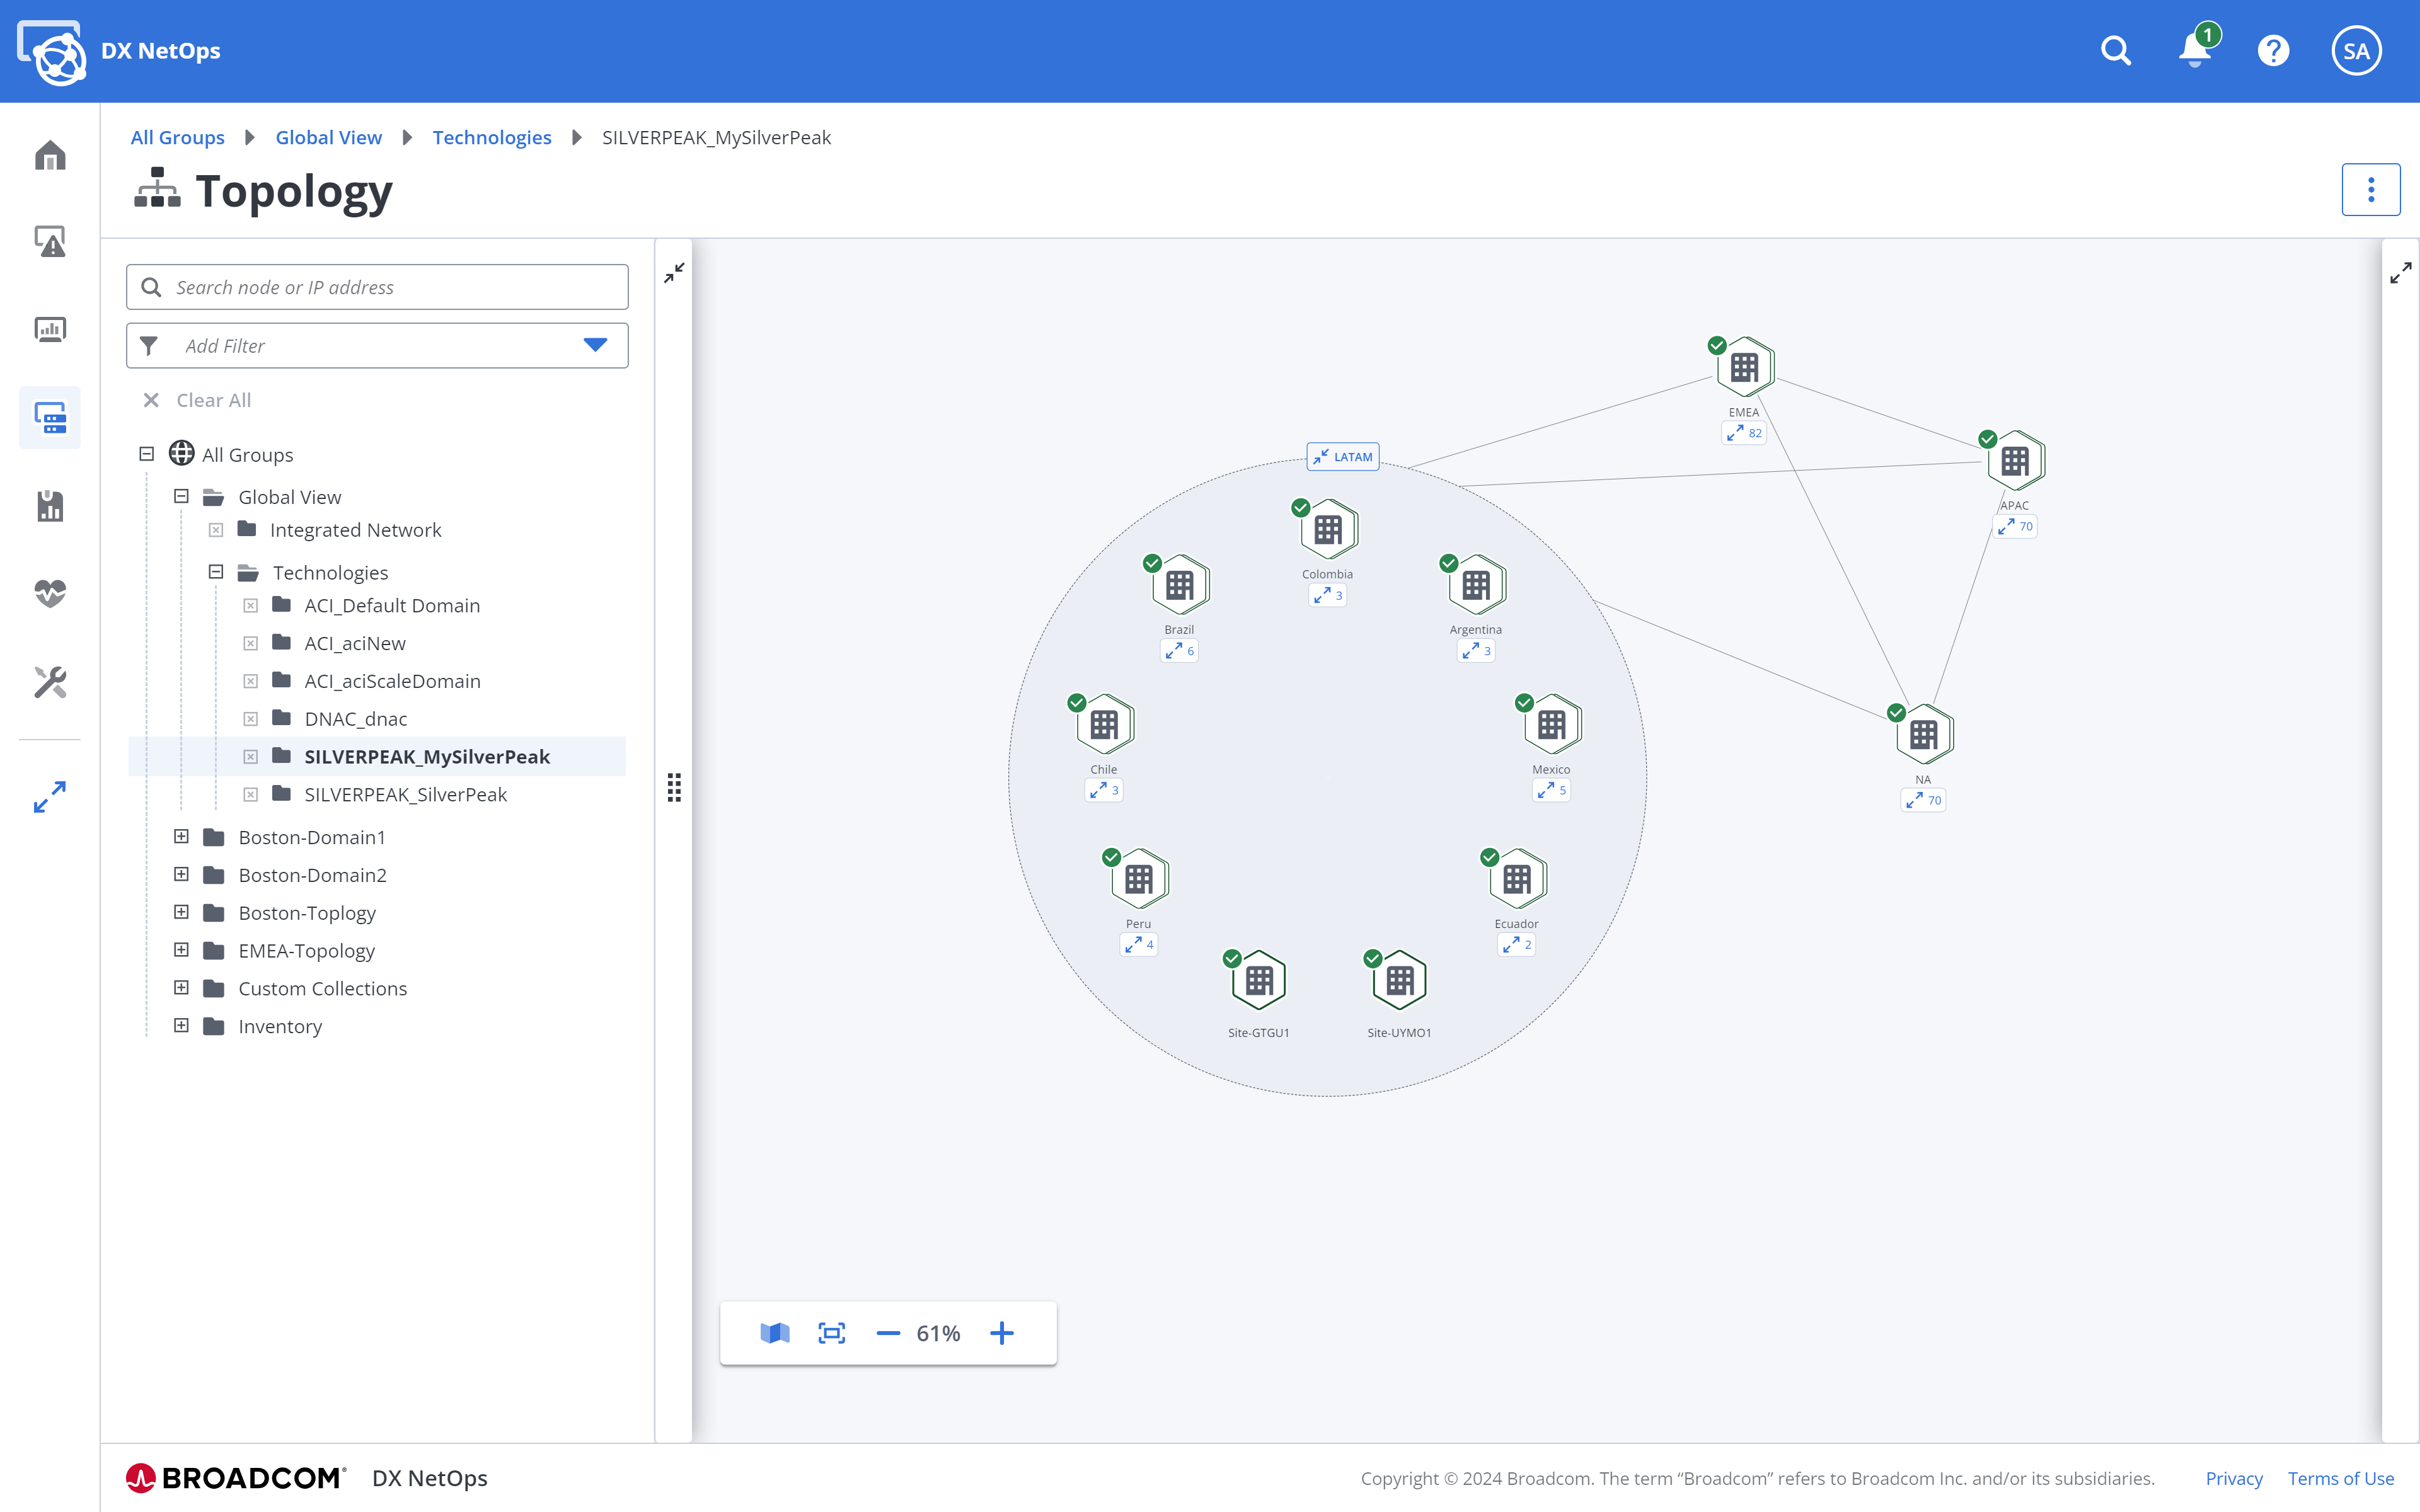2420x1512 pixels.
Task: Expand the EMEA group badge showing 82
Action: [1743, 433]
